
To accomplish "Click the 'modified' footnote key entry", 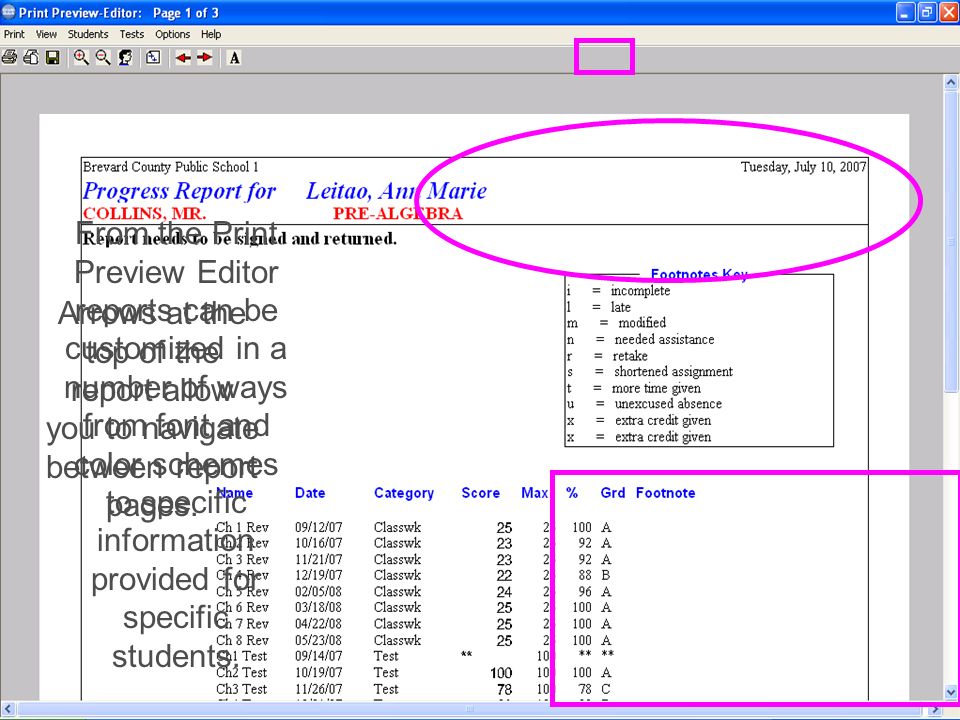I will click(x=642, y=323).
